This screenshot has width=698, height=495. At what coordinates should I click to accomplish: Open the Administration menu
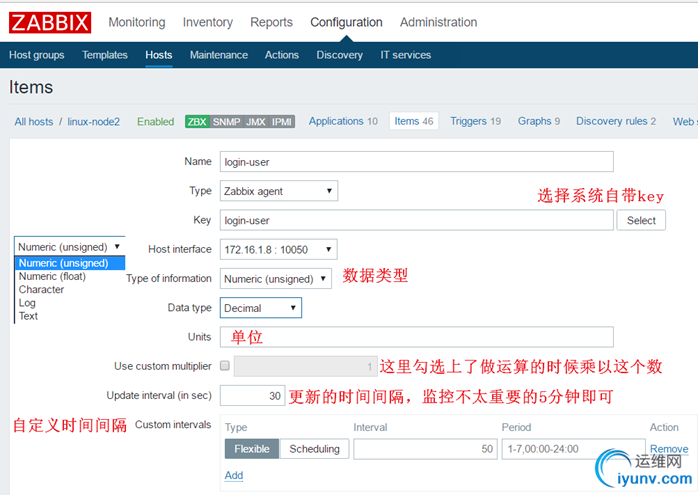pos(438,22)
